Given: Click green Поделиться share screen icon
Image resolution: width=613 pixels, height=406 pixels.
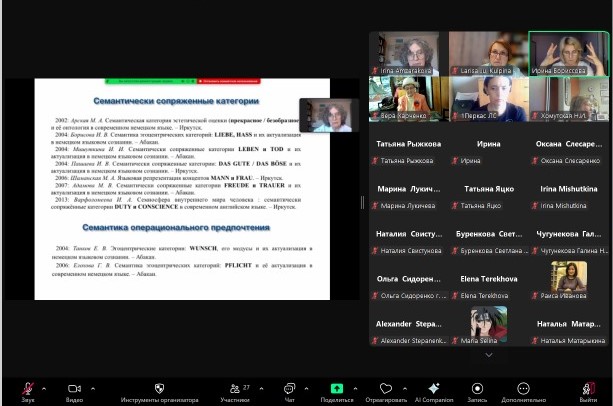Looking at the screenshot, I should click(x=337, y=388).
